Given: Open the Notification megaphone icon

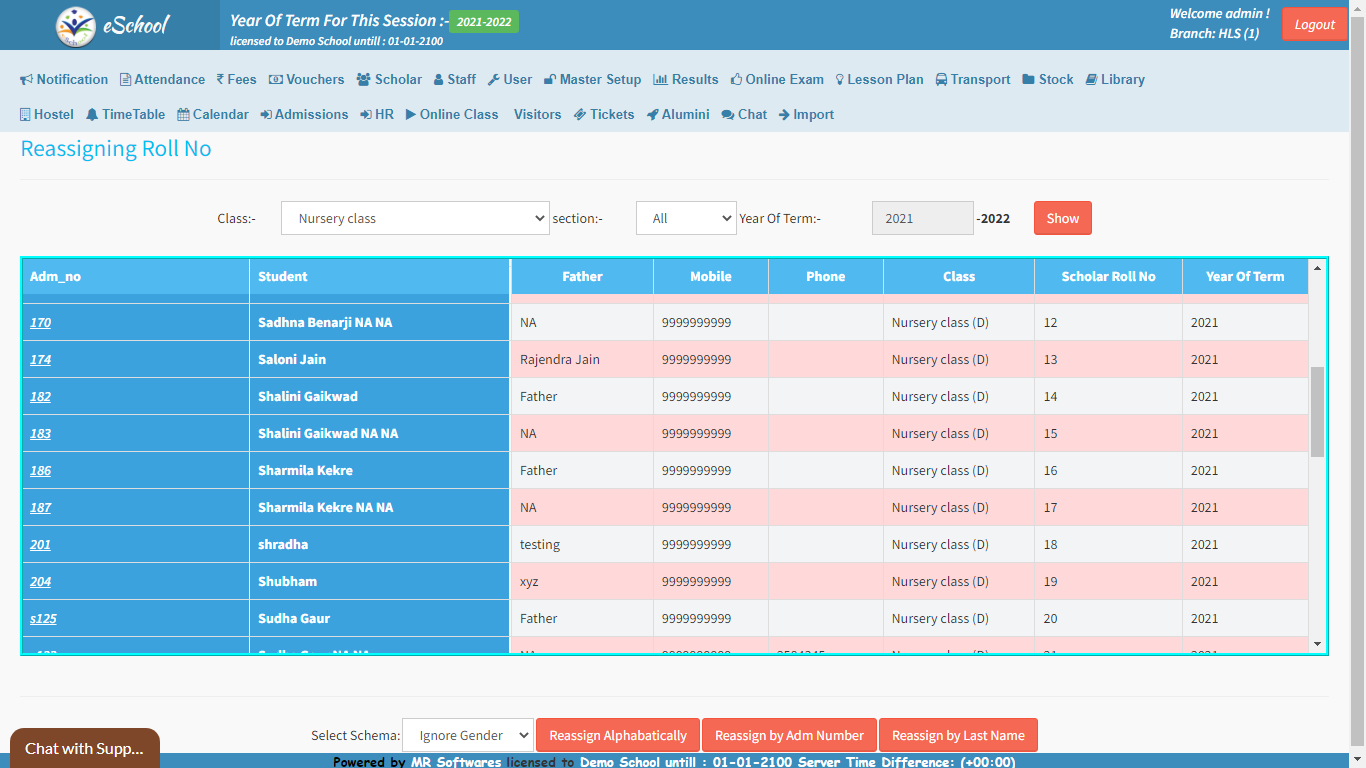Looking at the screenshot, I should click(x=27, y=80).
